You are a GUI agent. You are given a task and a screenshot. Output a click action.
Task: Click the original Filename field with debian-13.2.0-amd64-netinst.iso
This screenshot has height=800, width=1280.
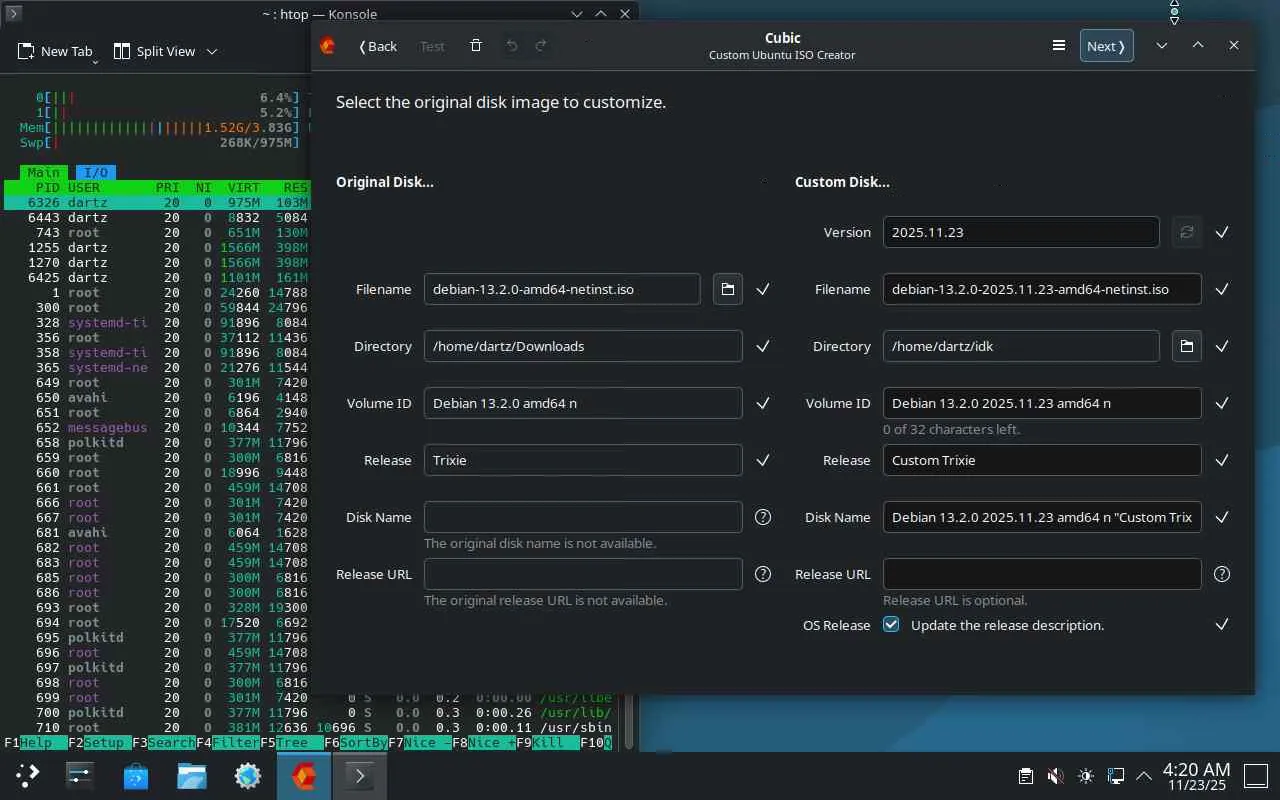coord(562,289)
